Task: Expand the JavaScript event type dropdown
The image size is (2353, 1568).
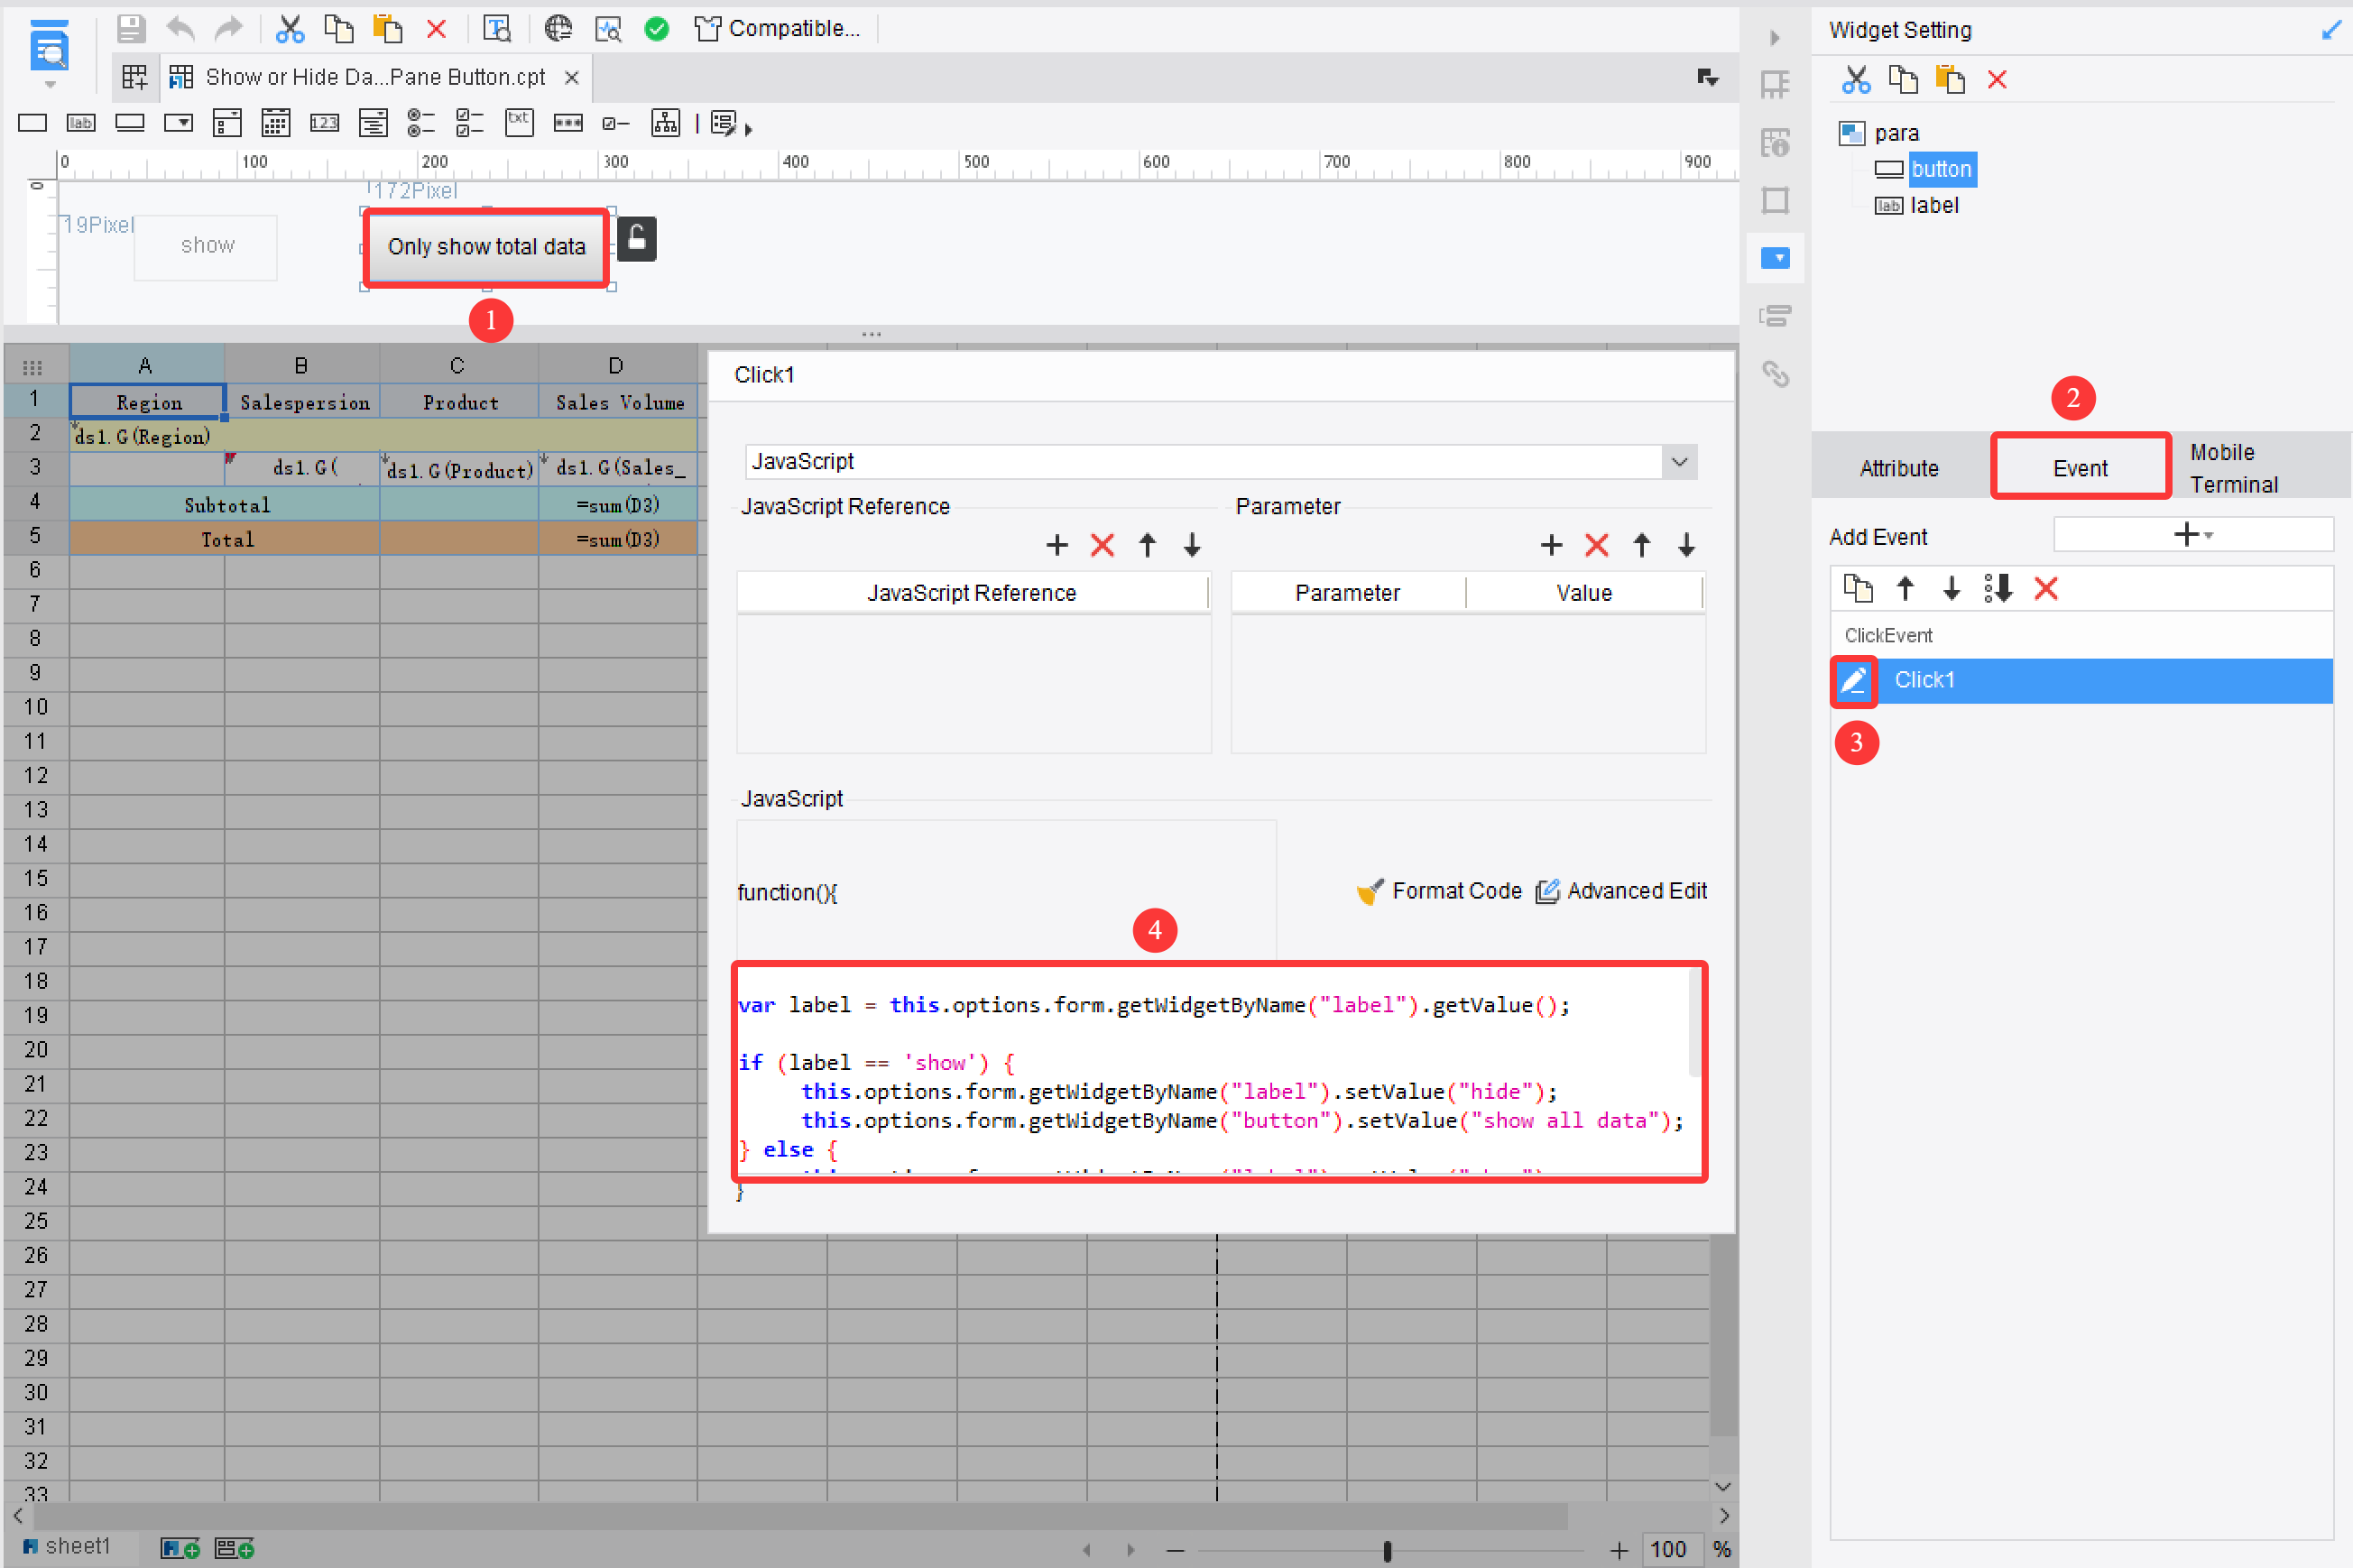Action: click(1679, 462)
